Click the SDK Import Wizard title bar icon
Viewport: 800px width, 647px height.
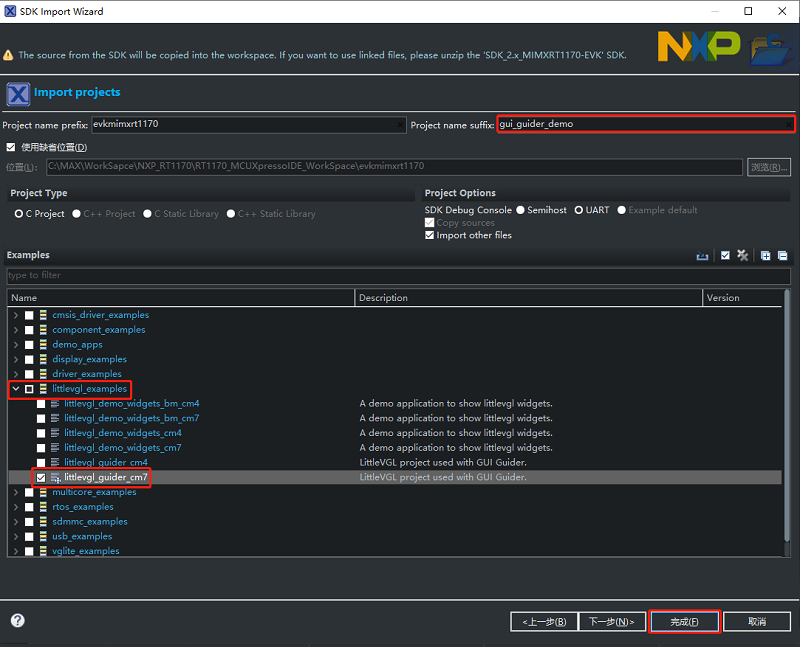(10, 11)
